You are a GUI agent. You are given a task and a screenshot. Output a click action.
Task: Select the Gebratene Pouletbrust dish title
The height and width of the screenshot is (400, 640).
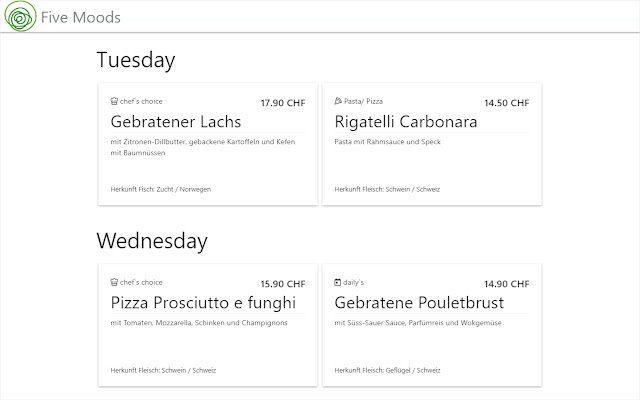(419, 302)
